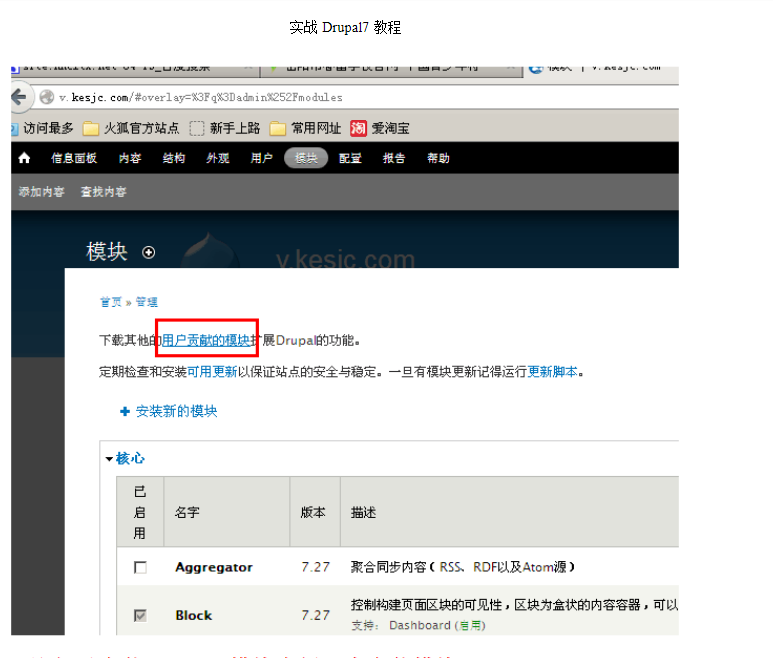Screen dimensions: 773x658
Task: Open the 帮助 admin menu
Action: click(x=438, y=158)
